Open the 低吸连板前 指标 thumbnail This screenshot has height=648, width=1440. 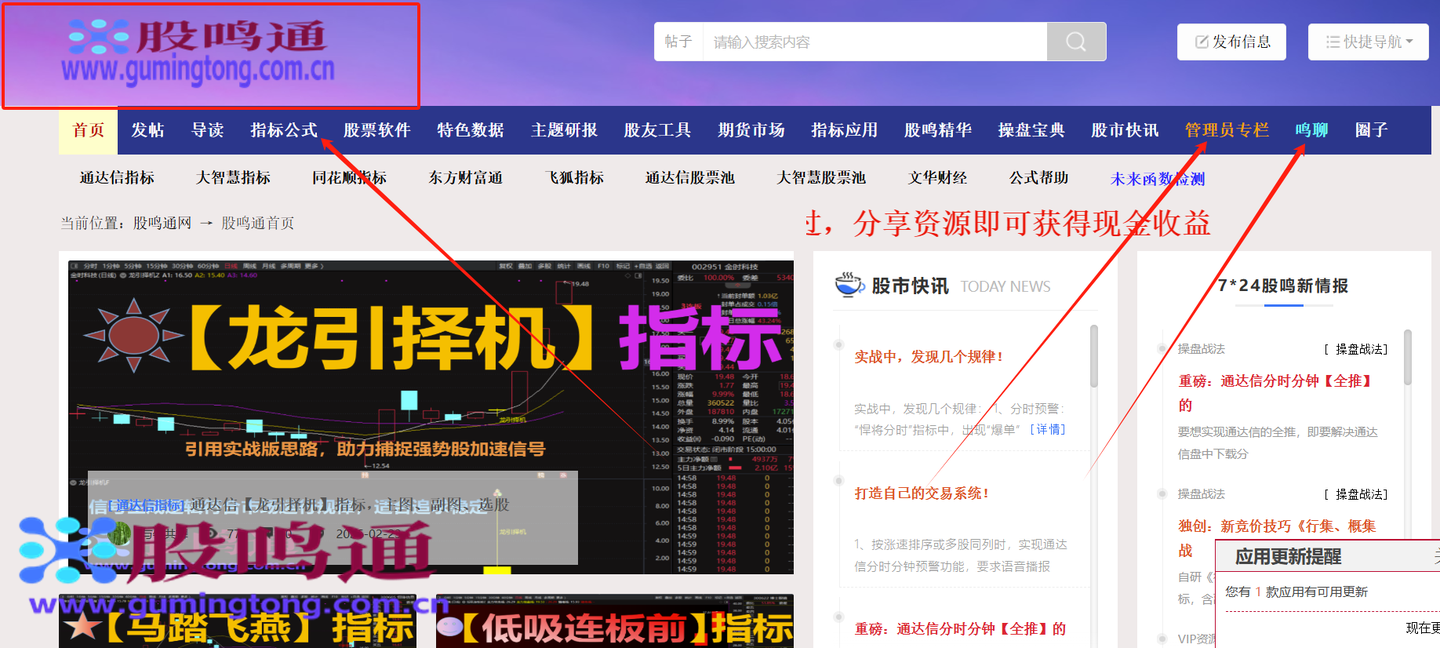coord(615,621)
